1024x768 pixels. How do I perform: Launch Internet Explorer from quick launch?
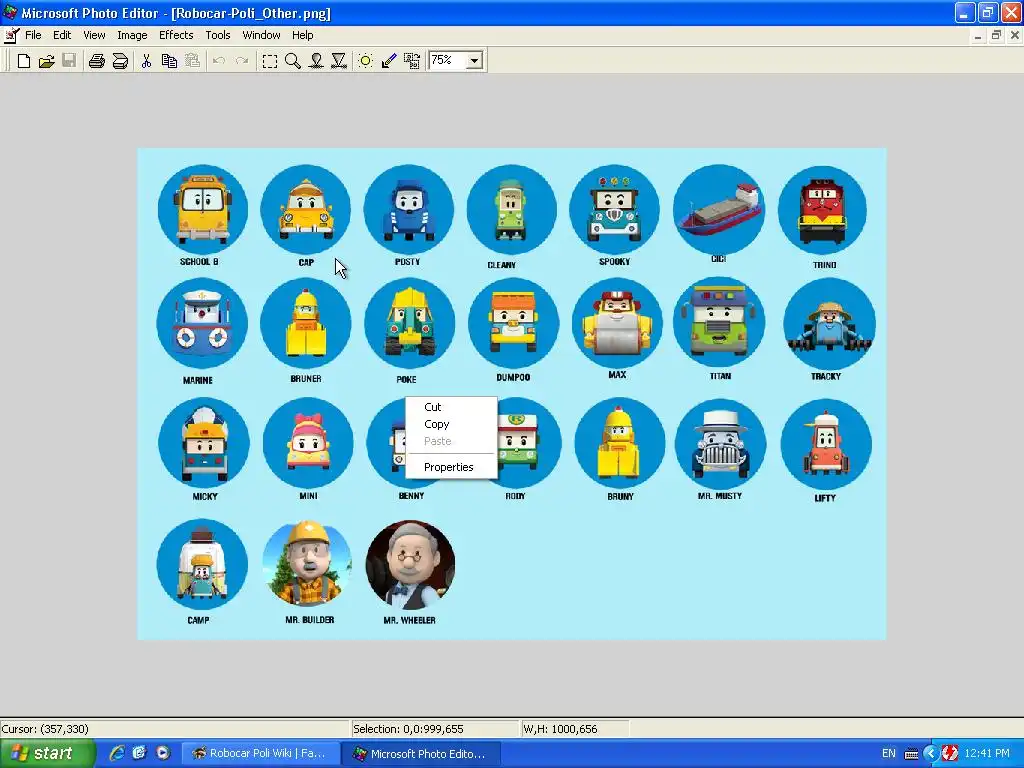click(116, 753)
